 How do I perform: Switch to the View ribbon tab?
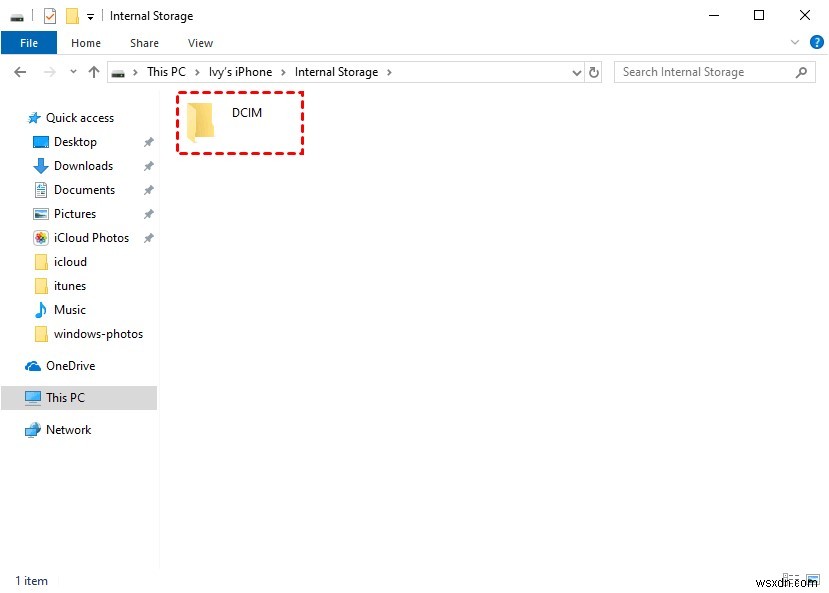point(200,43)
